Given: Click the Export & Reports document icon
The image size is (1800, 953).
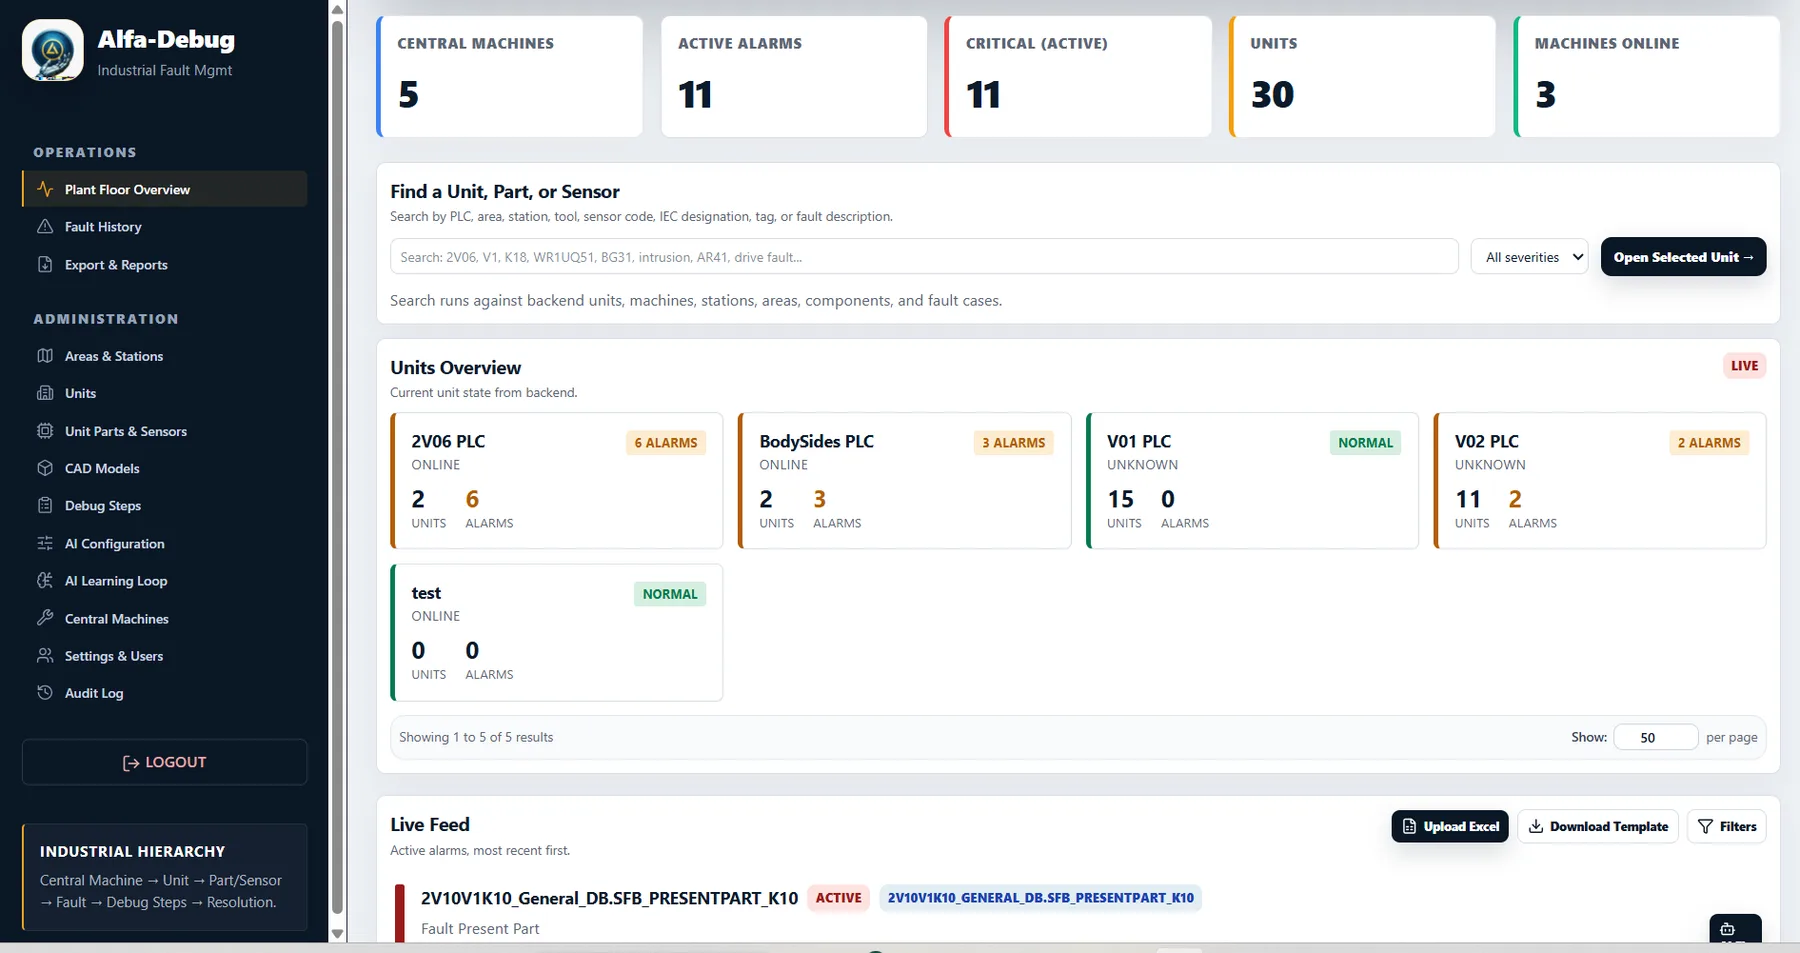Looking at the screenshot, I should tap(45, 264).
